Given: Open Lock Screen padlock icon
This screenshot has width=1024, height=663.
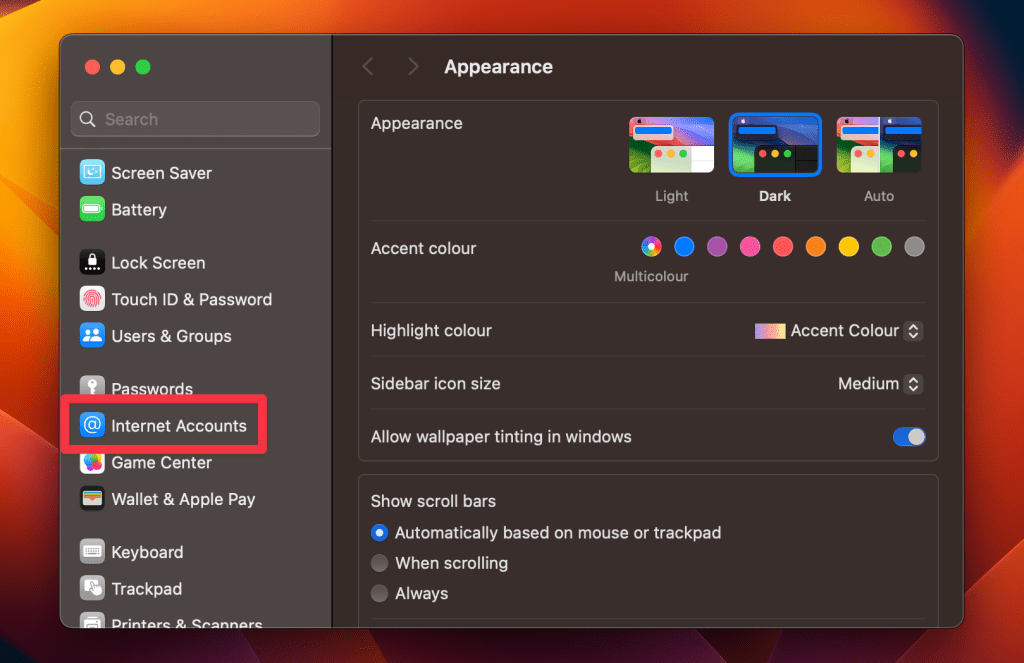Looking at the screenshot, I should (92, 263).
